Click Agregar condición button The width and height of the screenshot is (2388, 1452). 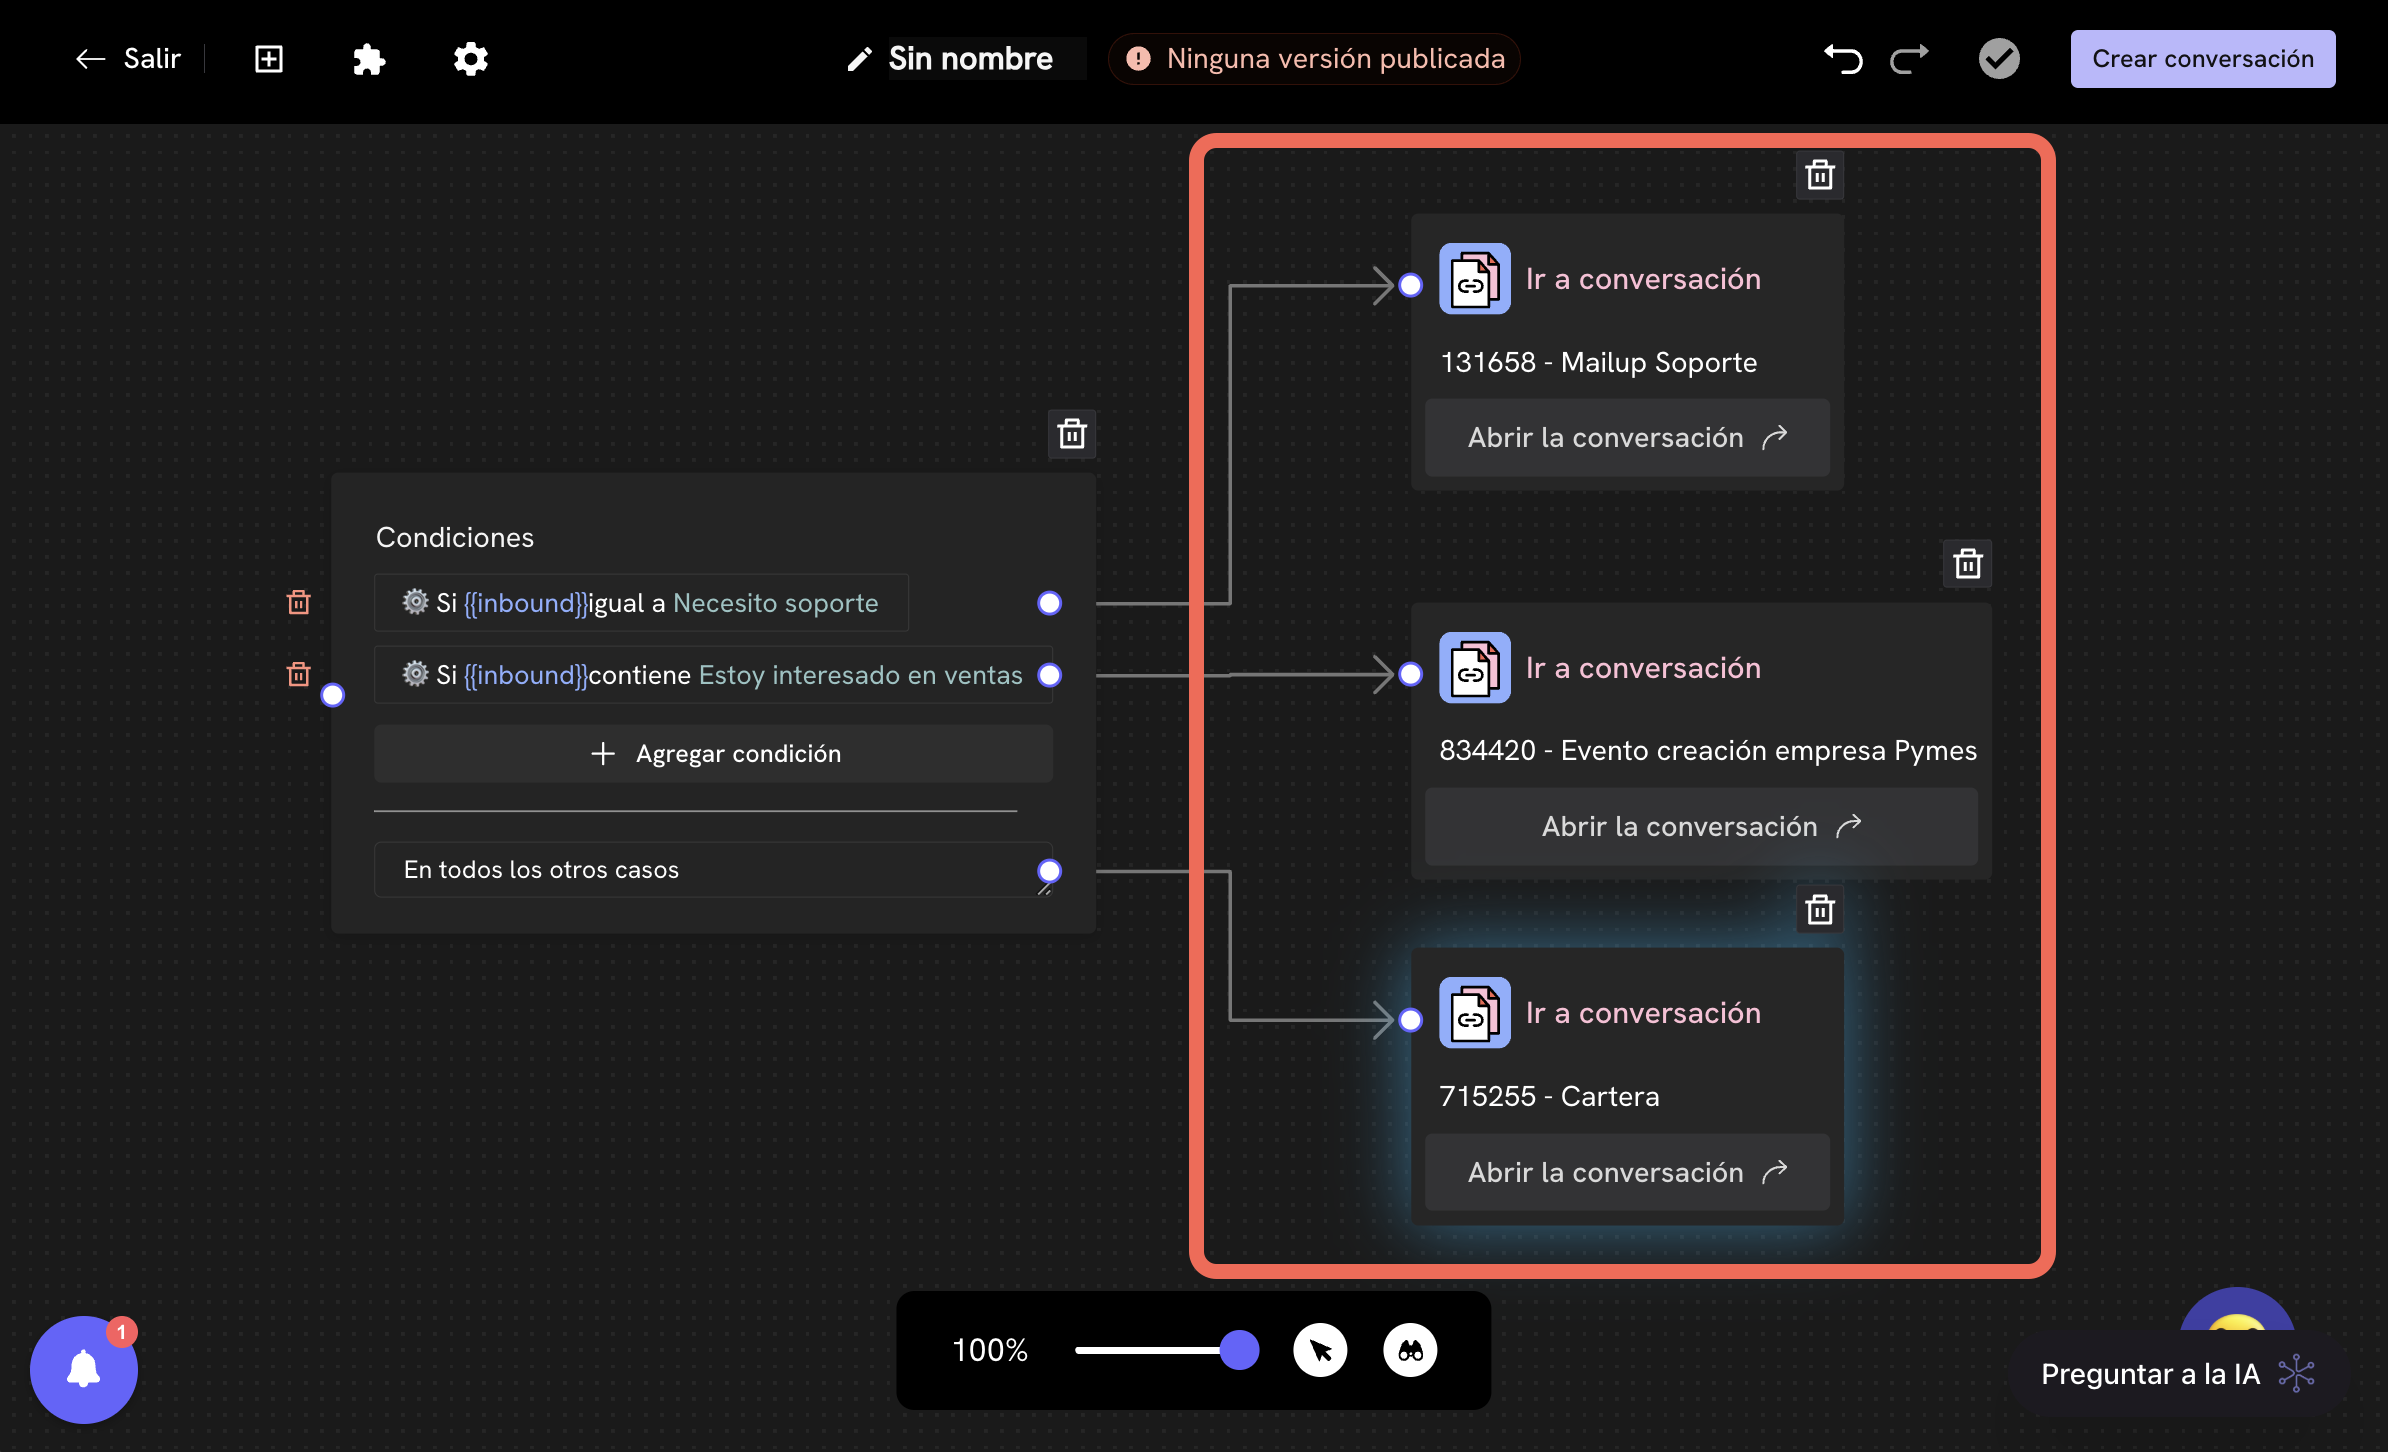pos(713,753)
